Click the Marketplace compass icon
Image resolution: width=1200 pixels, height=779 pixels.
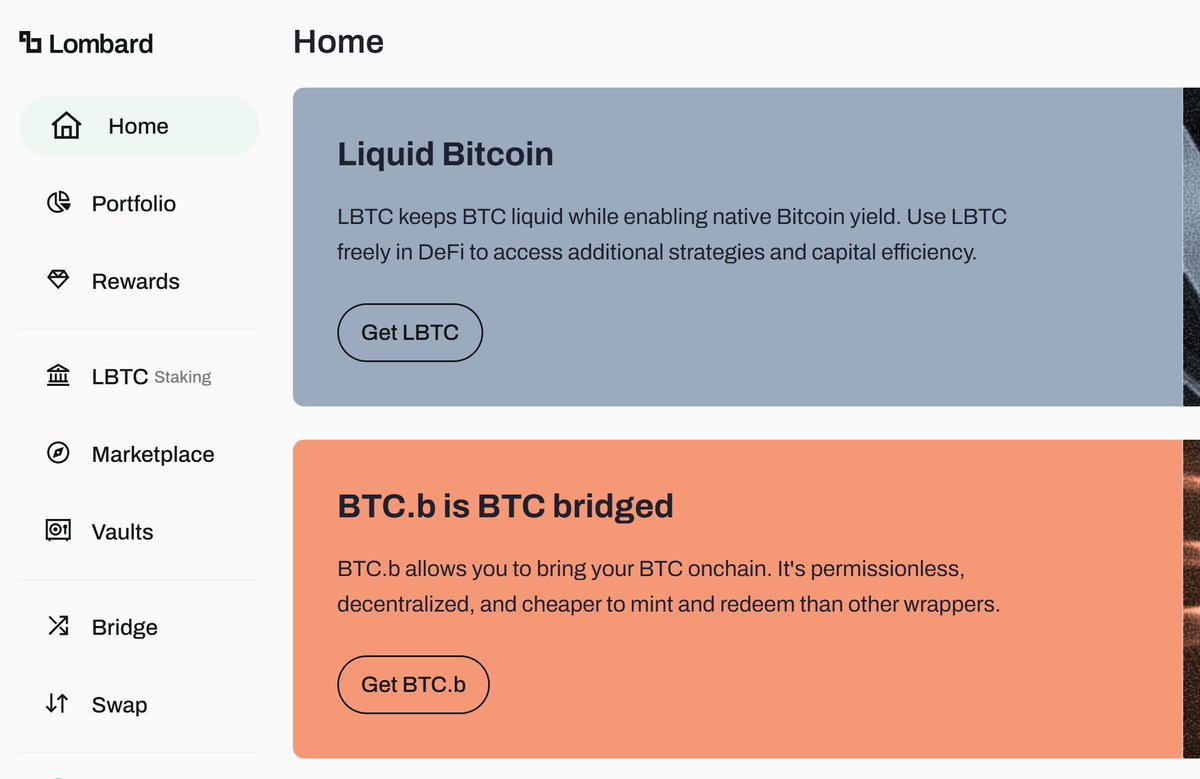click(x=58, y=454)
